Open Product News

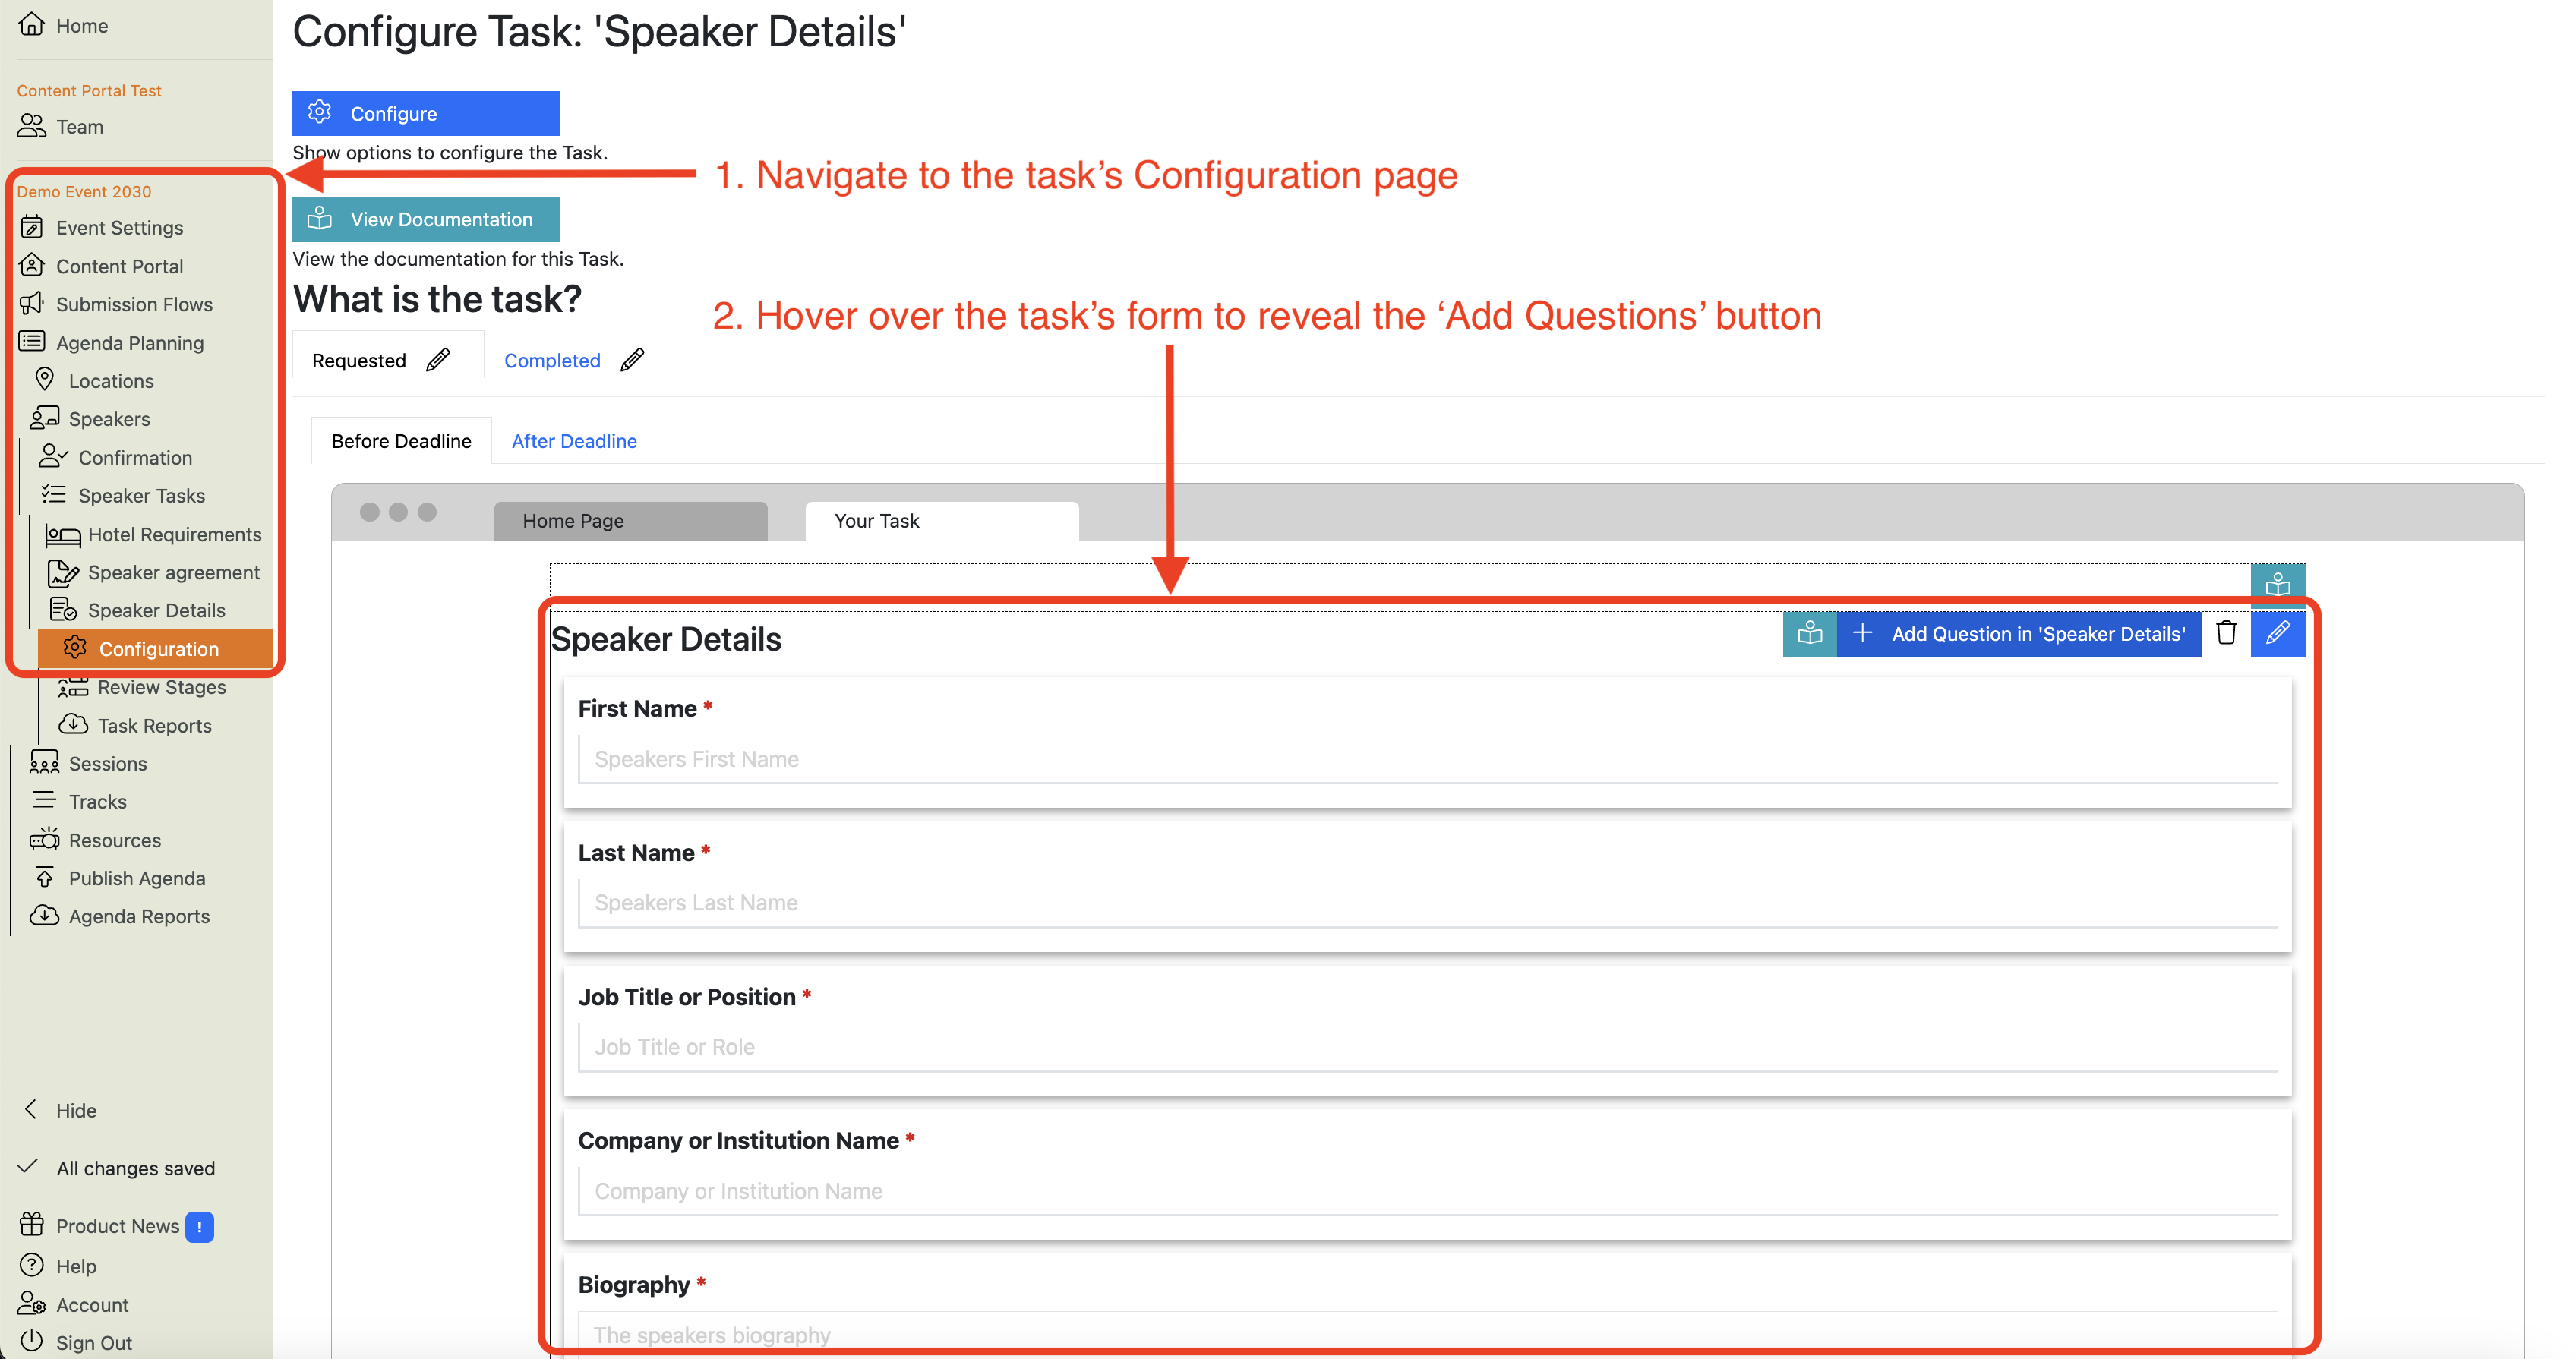click(99, 1225)
